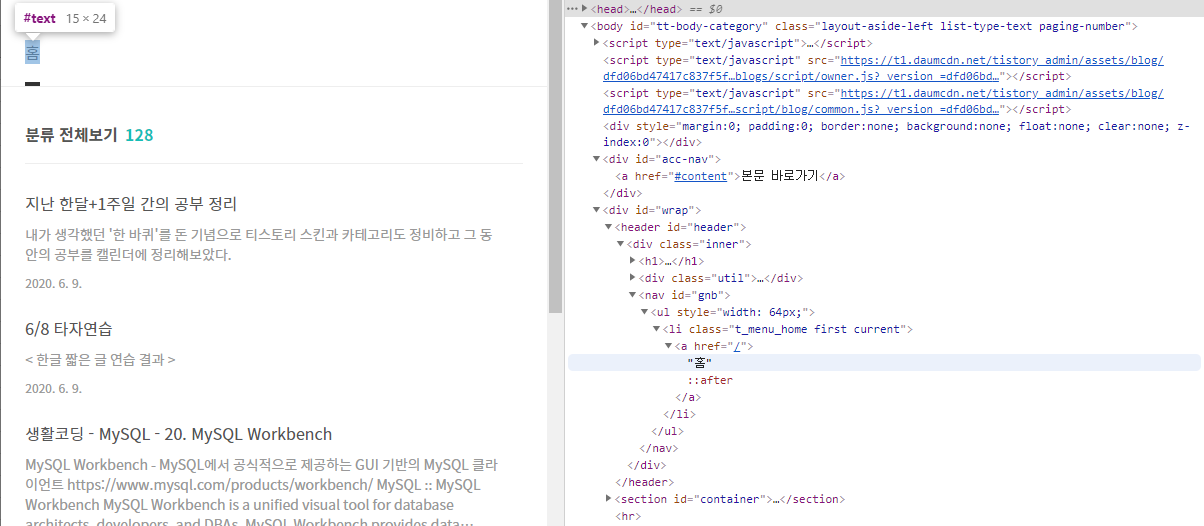Select the "홈" text node row
This screenshot has width=1204, height=526.
click(x=884, y=363)
